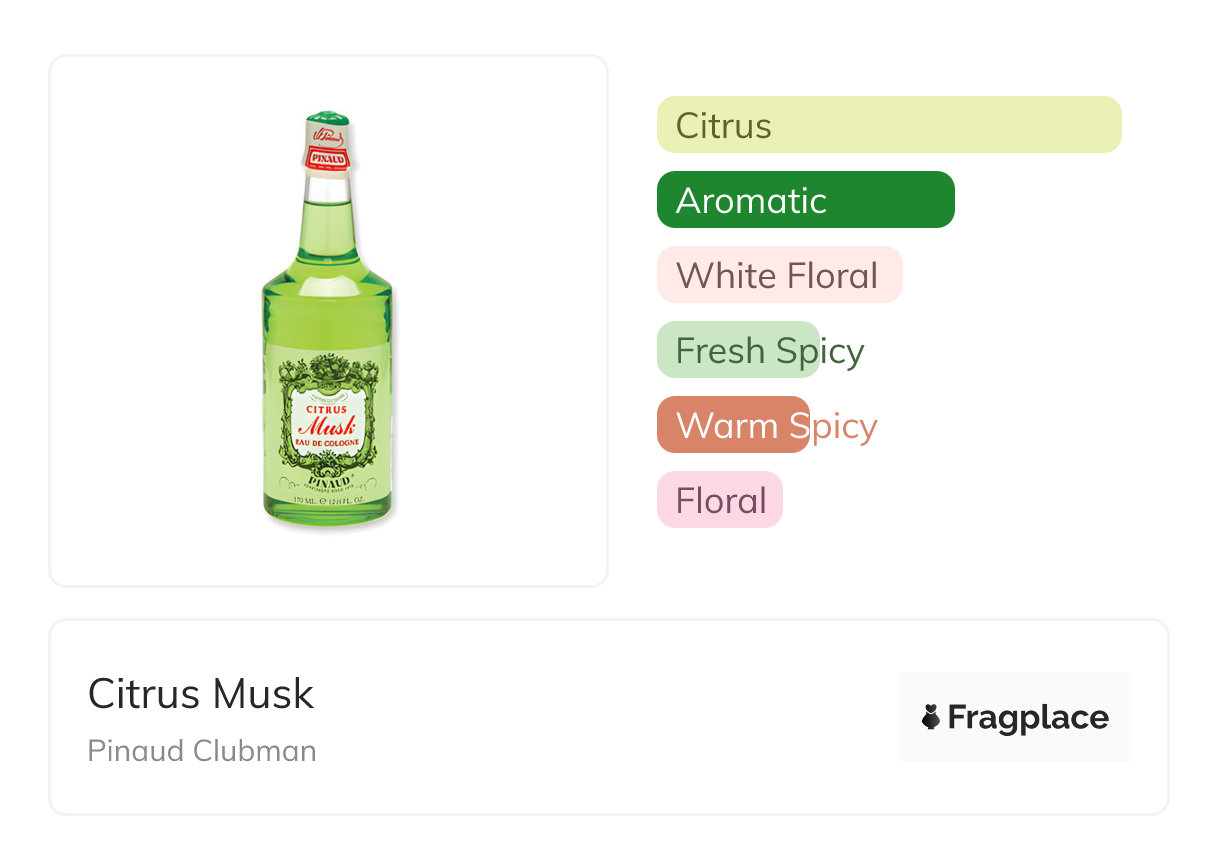Image resolution: width=1218 pixels, height=864 pixels.
Task: Click the White Floral accord bar
Action: [x=779, y=275]
